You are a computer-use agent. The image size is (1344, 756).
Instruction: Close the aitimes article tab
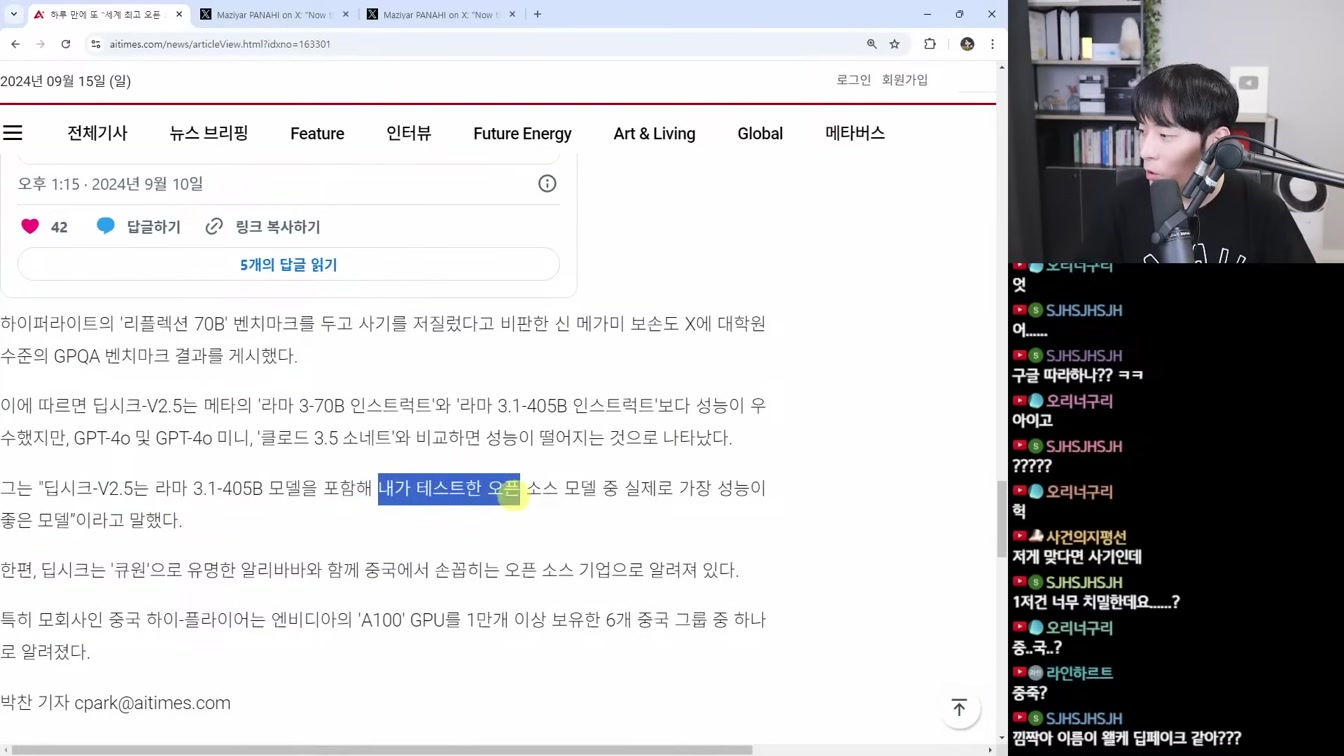pos(179,15)
